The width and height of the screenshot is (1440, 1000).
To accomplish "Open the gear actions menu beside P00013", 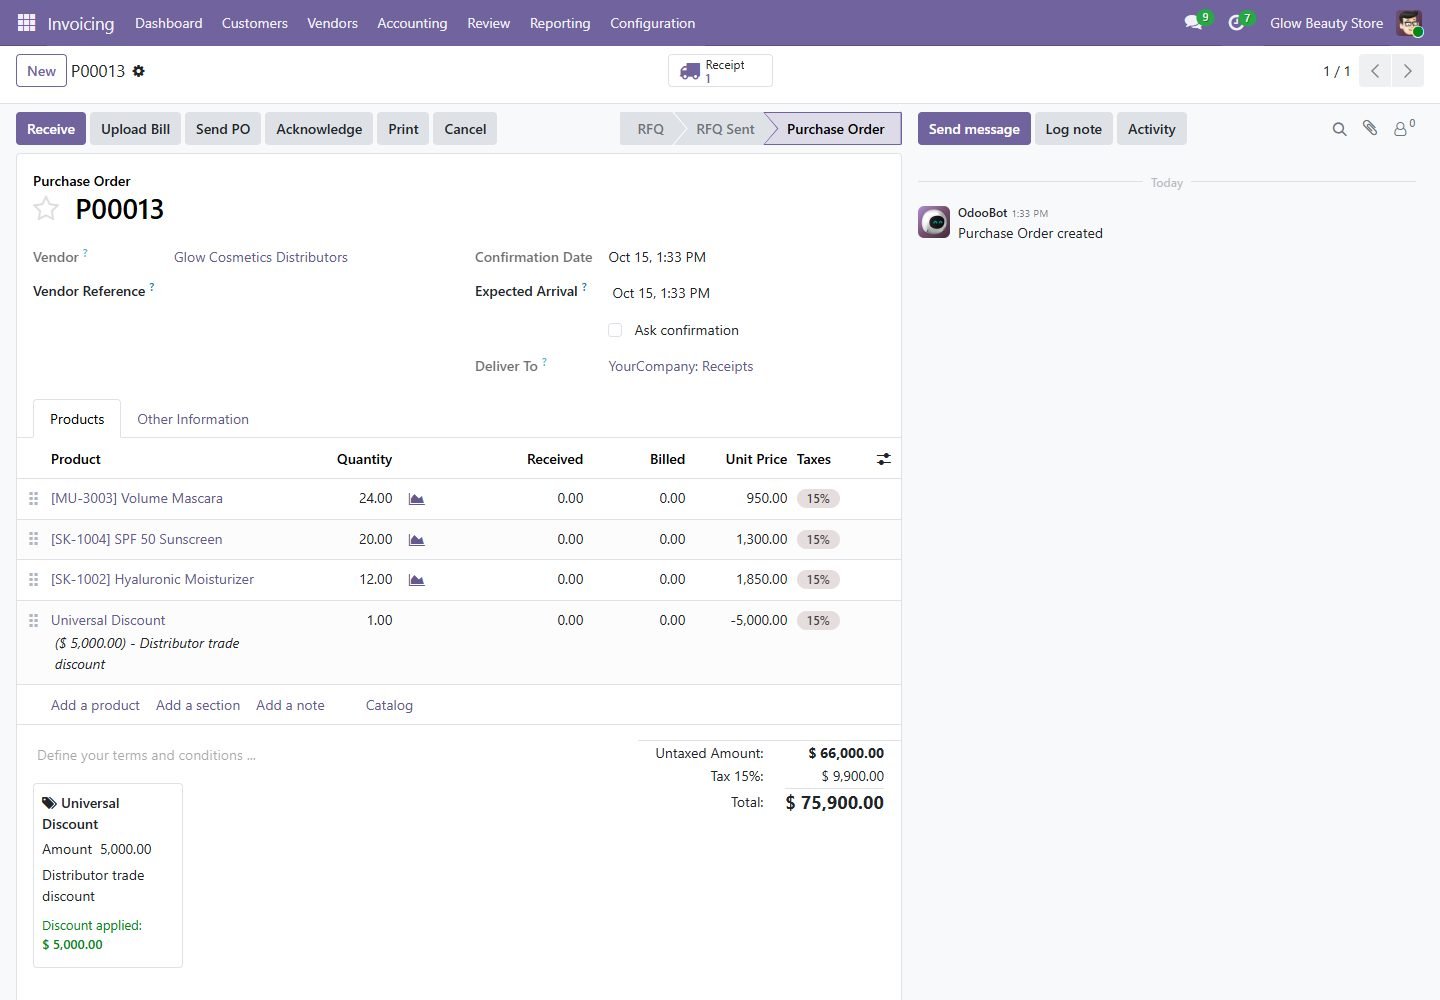I will coord(139,71).
